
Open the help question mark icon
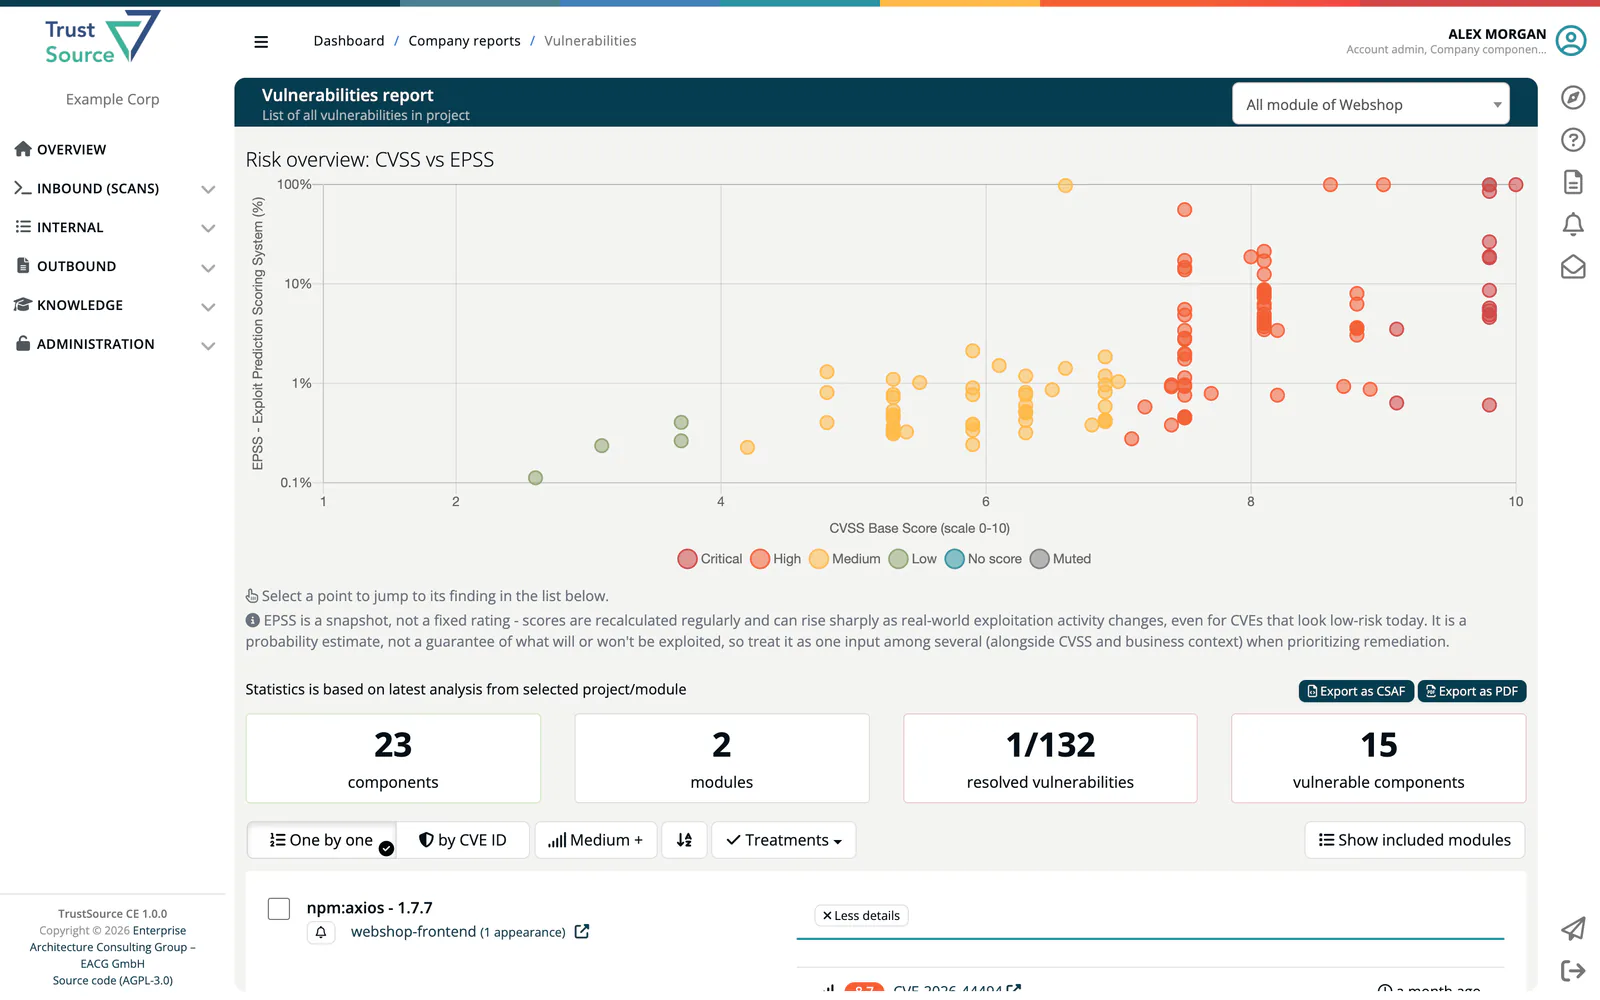coord(1573,140)
